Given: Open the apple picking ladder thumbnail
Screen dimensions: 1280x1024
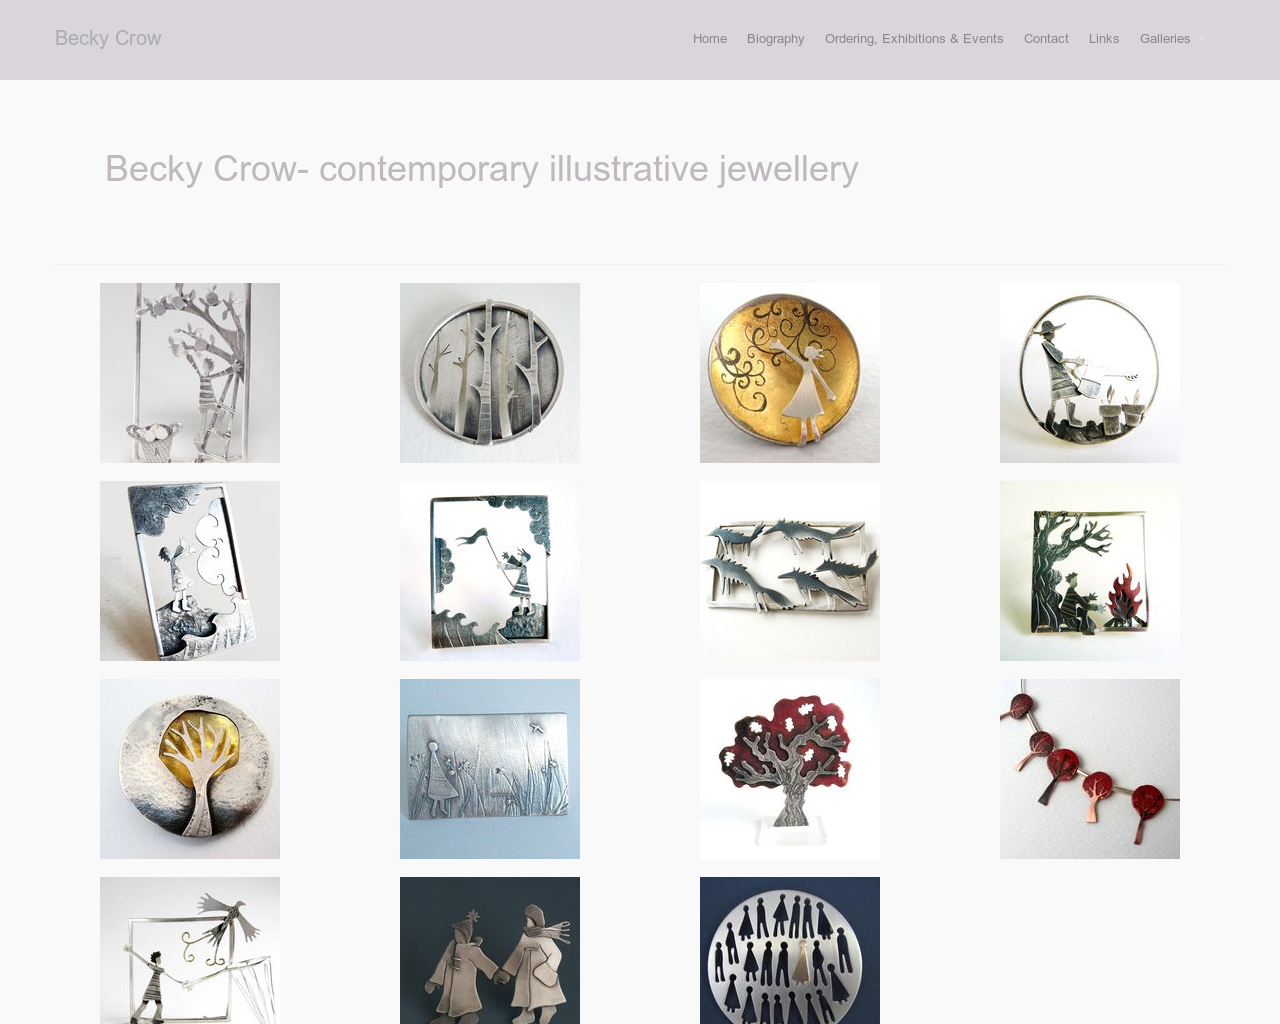Looking at the screenshot, I should (190, 373).
